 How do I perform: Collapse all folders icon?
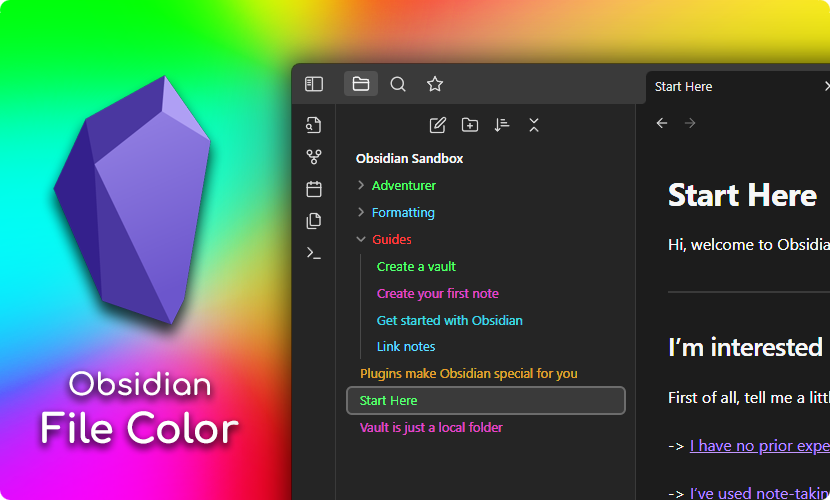click(x=534, y=125)
